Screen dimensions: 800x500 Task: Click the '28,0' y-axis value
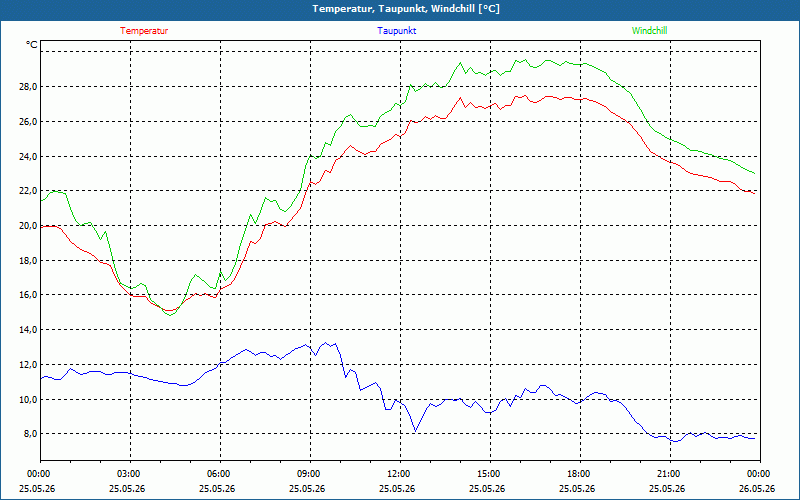coord(29,87)
